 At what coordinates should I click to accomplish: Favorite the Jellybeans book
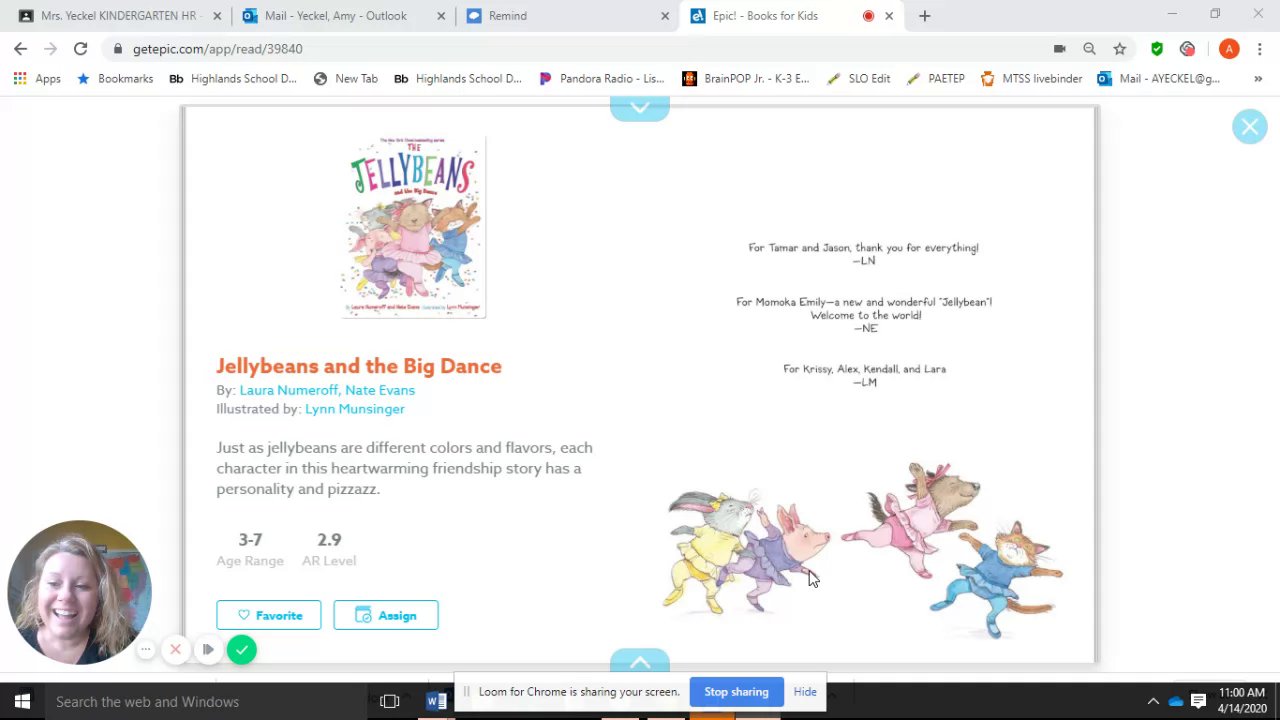pyautogui.click(x=269, y=615)
